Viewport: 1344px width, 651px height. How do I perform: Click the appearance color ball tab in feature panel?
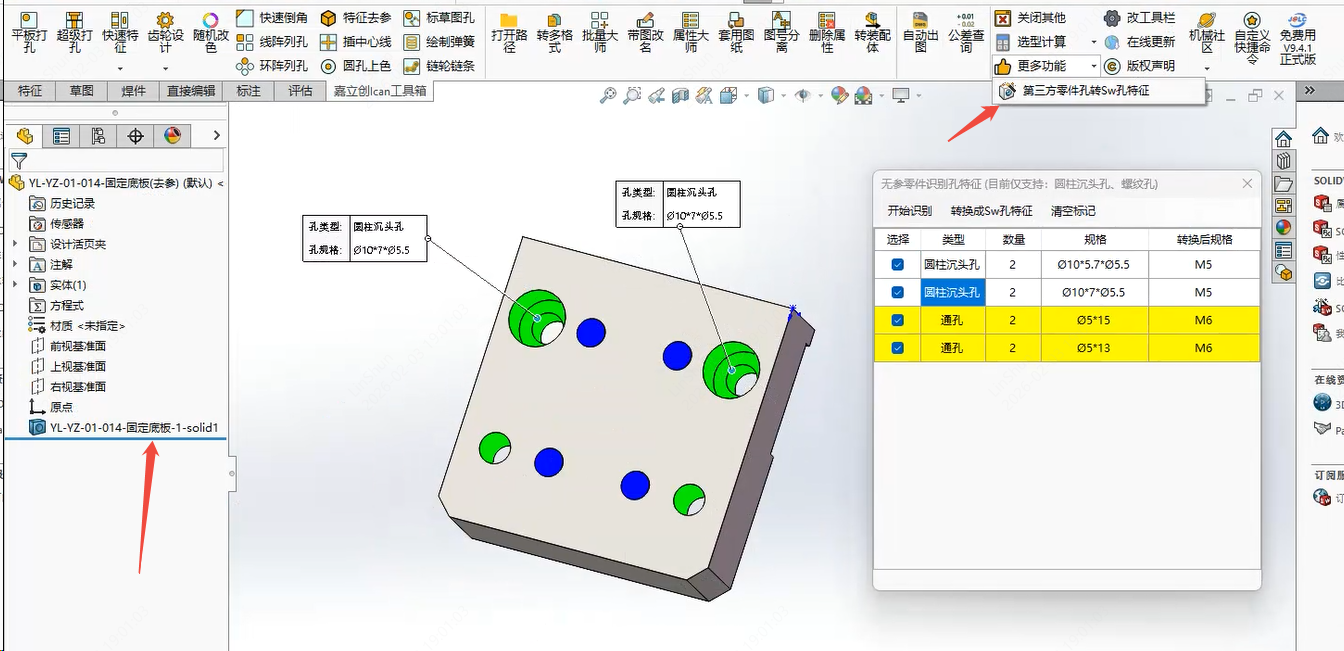[x=172, y=136]
